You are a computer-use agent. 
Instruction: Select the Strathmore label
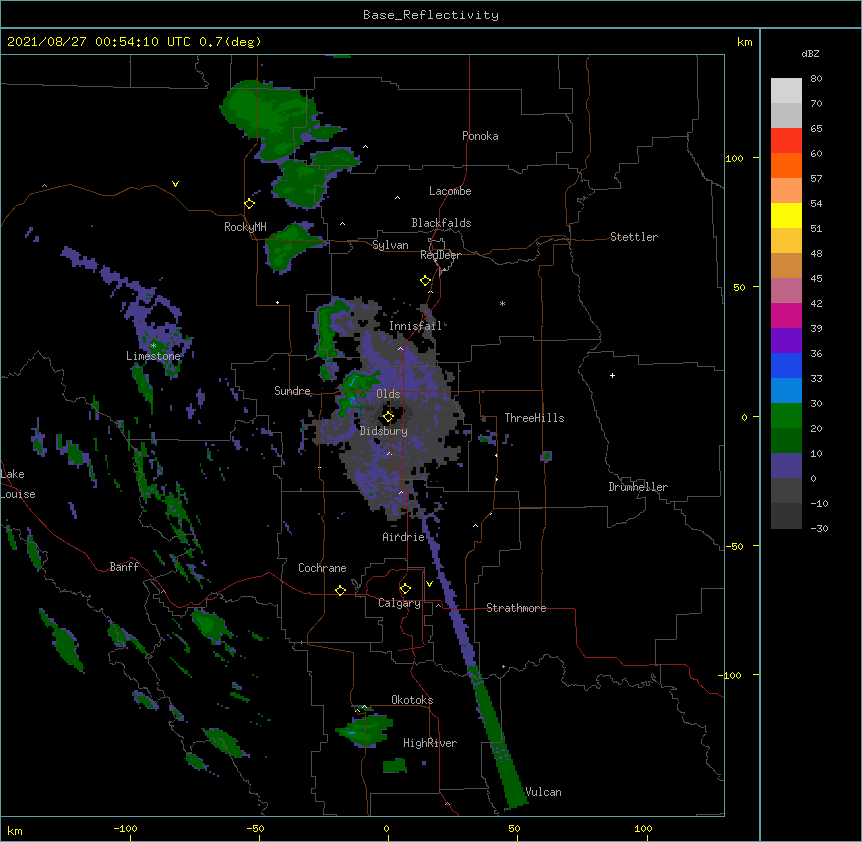click(516, 608)
